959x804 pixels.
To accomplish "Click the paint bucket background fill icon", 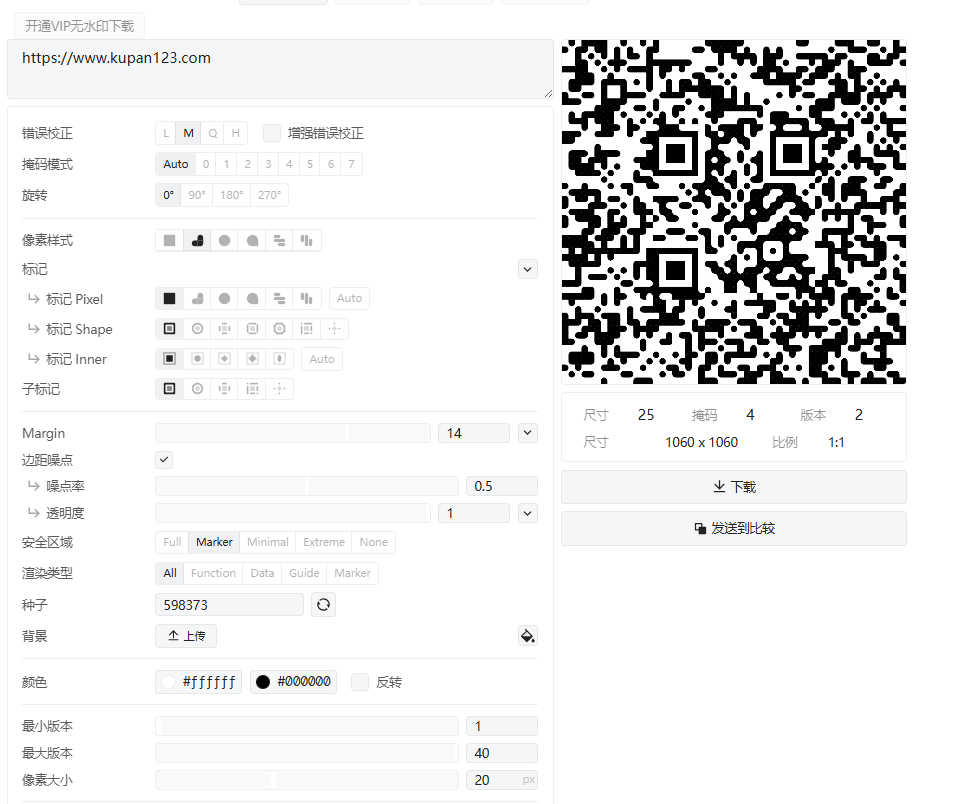I will [527, 636].
